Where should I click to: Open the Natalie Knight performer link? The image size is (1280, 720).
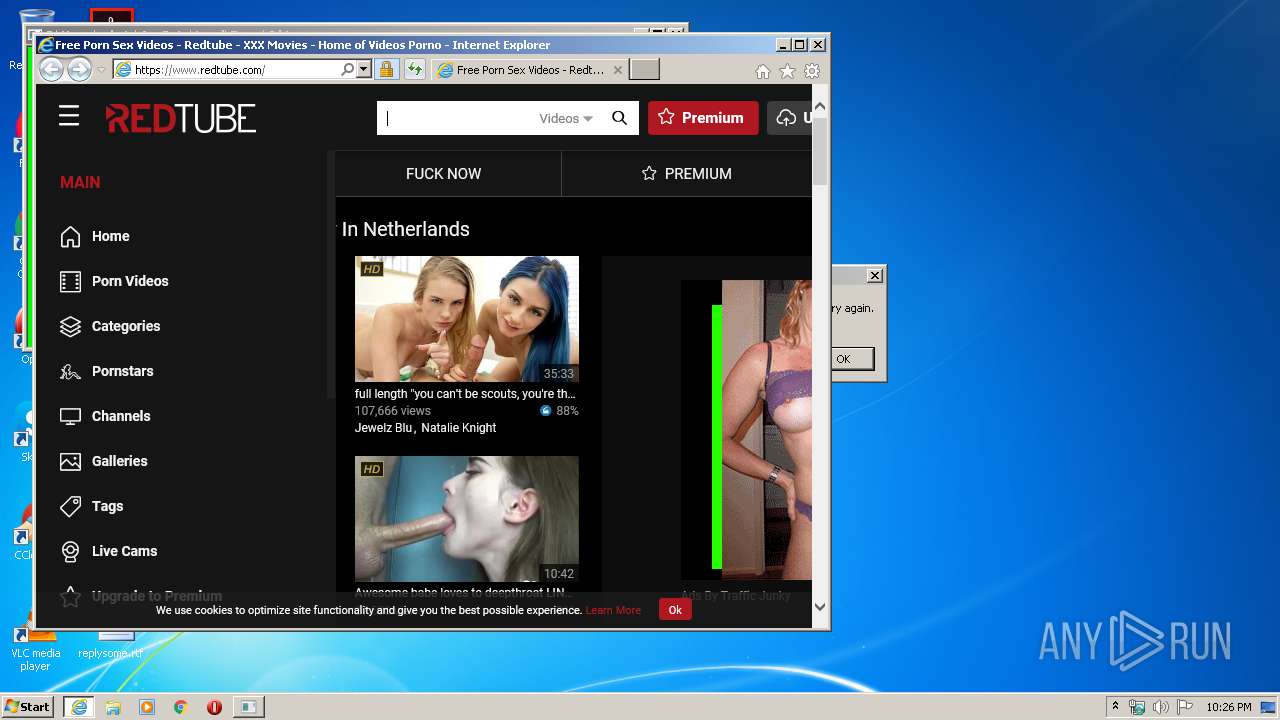tap(458, 427)
